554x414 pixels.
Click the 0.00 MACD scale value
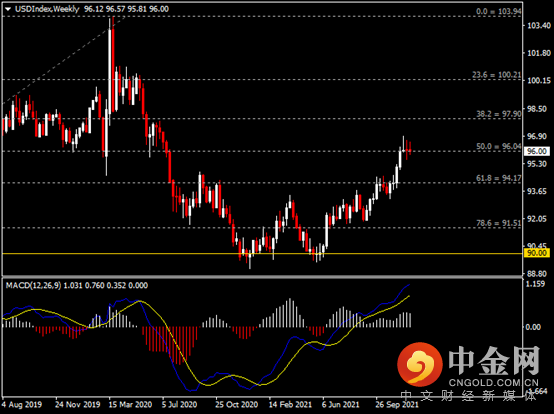[x=533, y=327]
